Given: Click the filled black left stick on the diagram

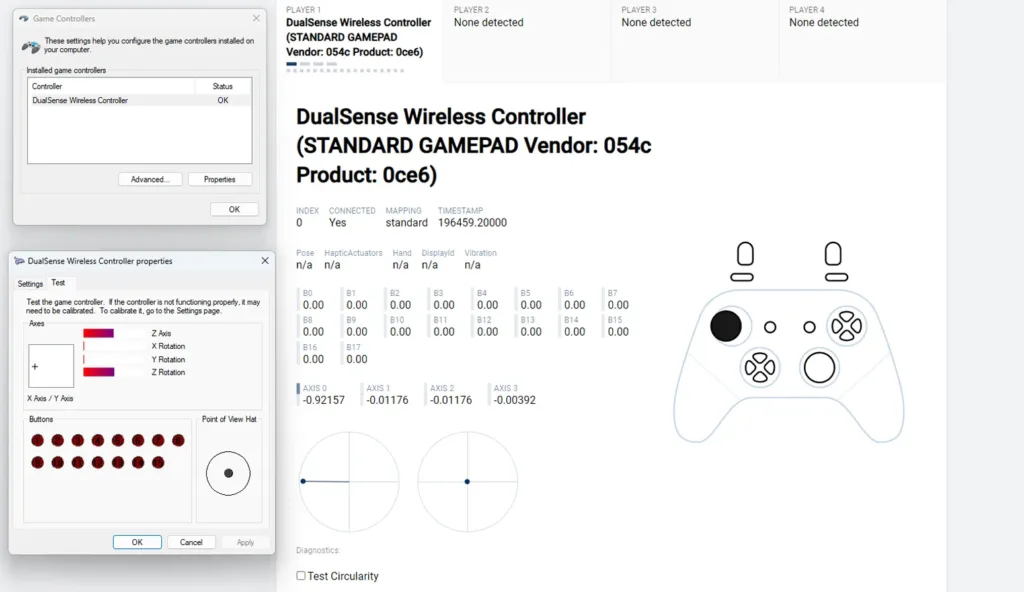Looking at the screenshot, I should click(726, 326).
